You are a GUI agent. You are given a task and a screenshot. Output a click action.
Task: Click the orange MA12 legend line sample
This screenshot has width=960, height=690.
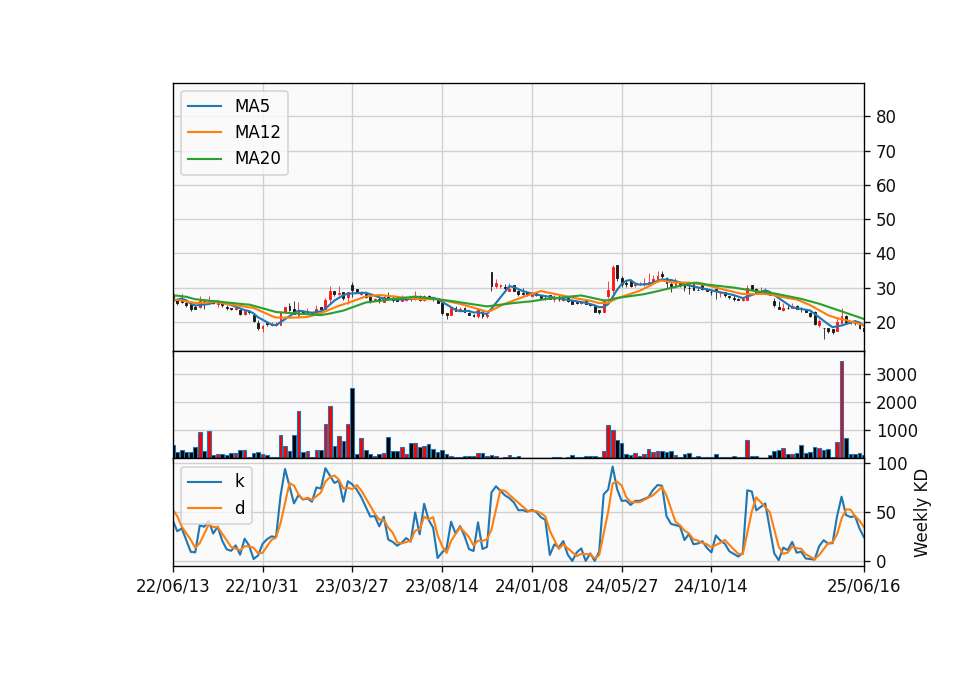point(204,132)
